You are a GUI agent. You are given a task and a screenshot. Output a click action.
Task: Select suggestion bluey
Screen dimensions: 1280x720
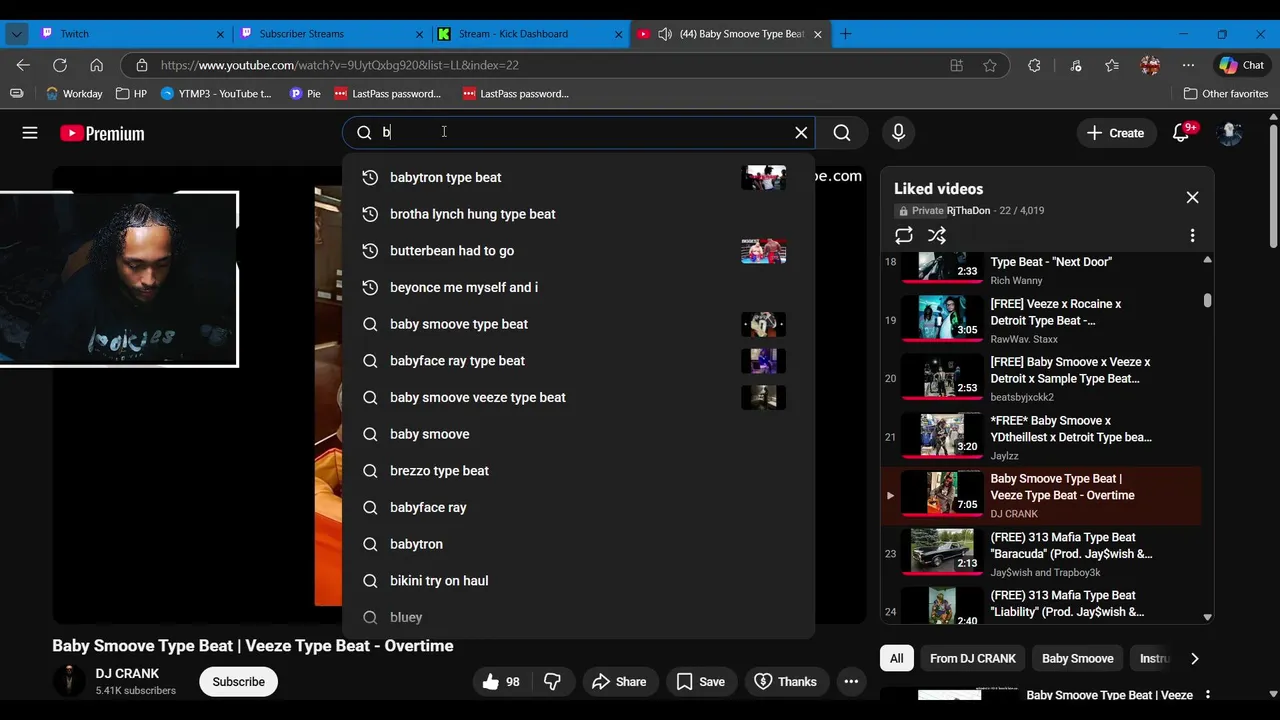coord(578,617)
